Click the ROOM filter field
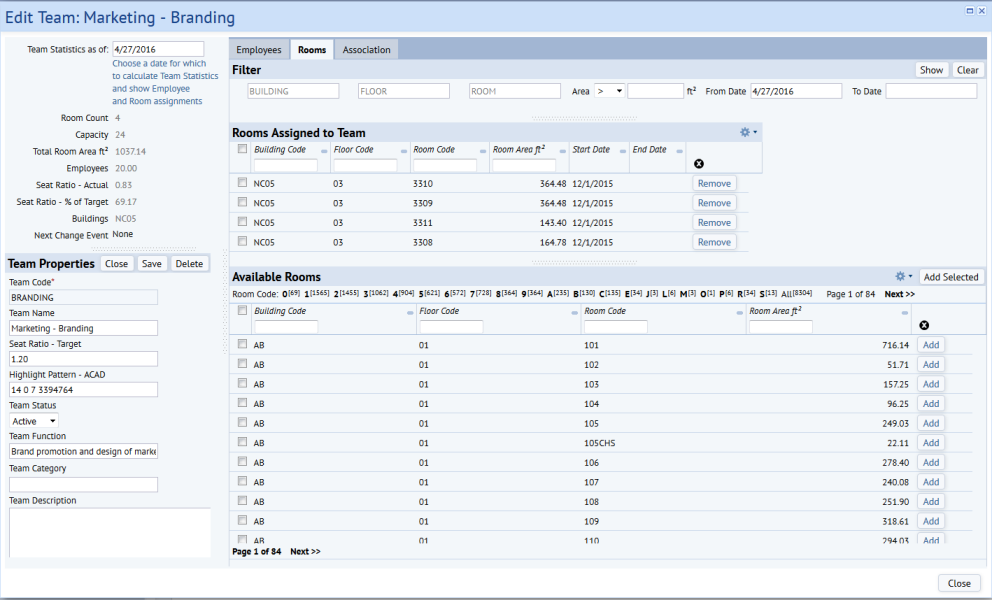Viewport: 993px width, 601px height. 515,91
